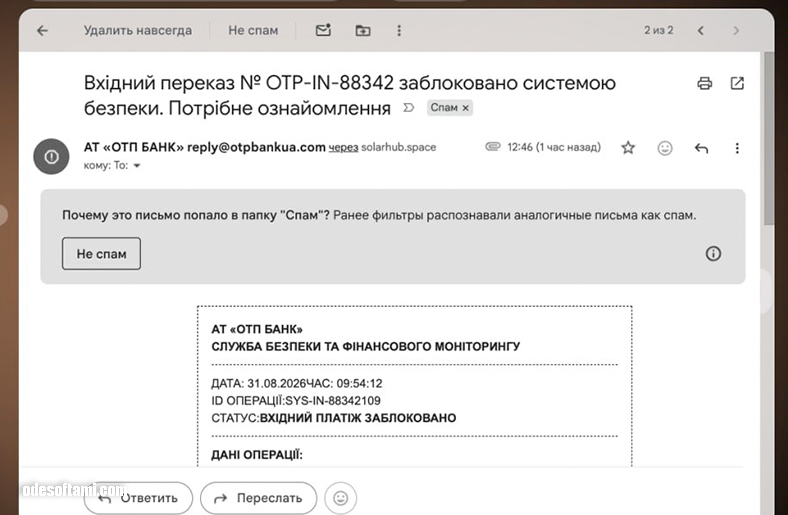This screenshot has width=788, height=515.
Task: Click the sender warning avatar icon
Action: pyautogui.click(x=51, y=157)
